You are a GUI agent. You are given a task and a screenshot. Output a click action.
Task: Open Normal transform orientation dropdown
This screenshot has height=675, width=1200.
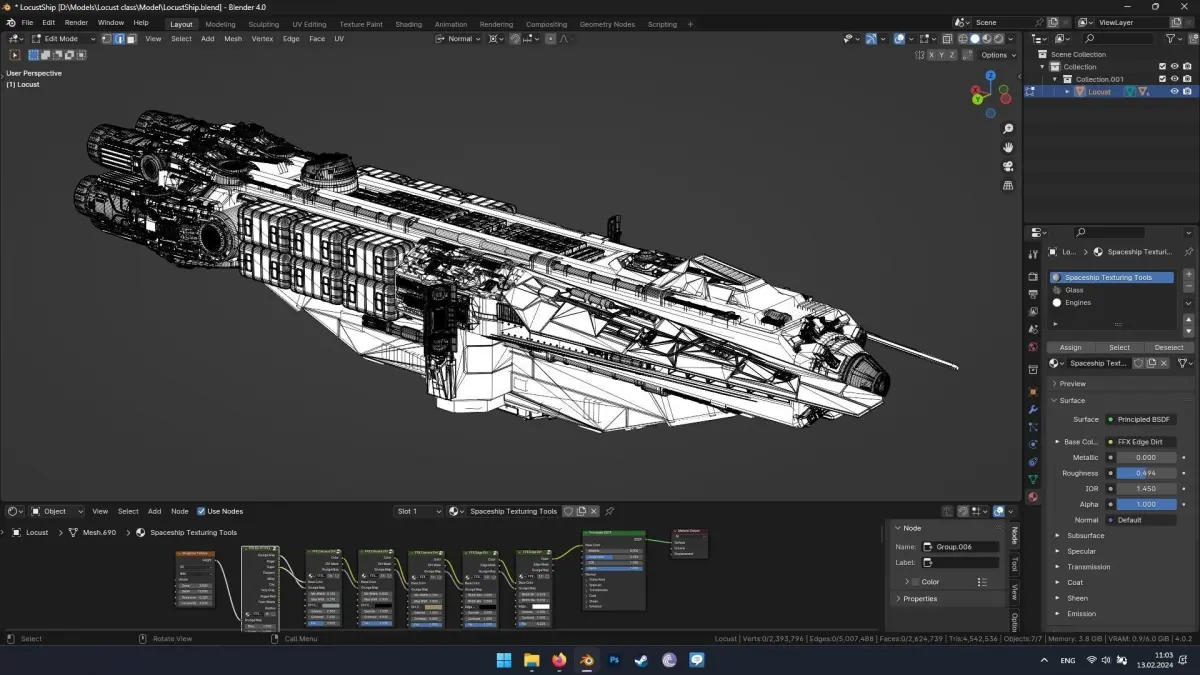(x=459, y=39)
